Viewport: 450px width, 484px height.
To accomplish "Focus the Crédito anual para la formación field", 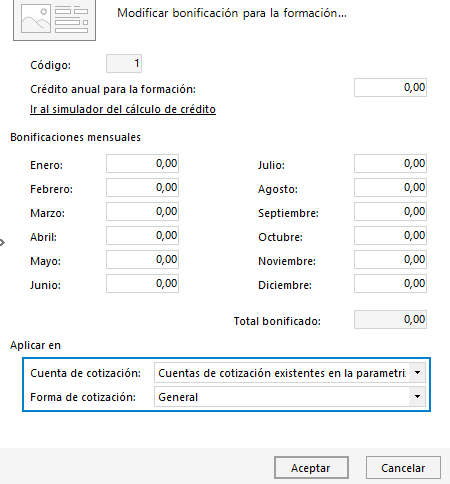I will click(x=390, y=88).
